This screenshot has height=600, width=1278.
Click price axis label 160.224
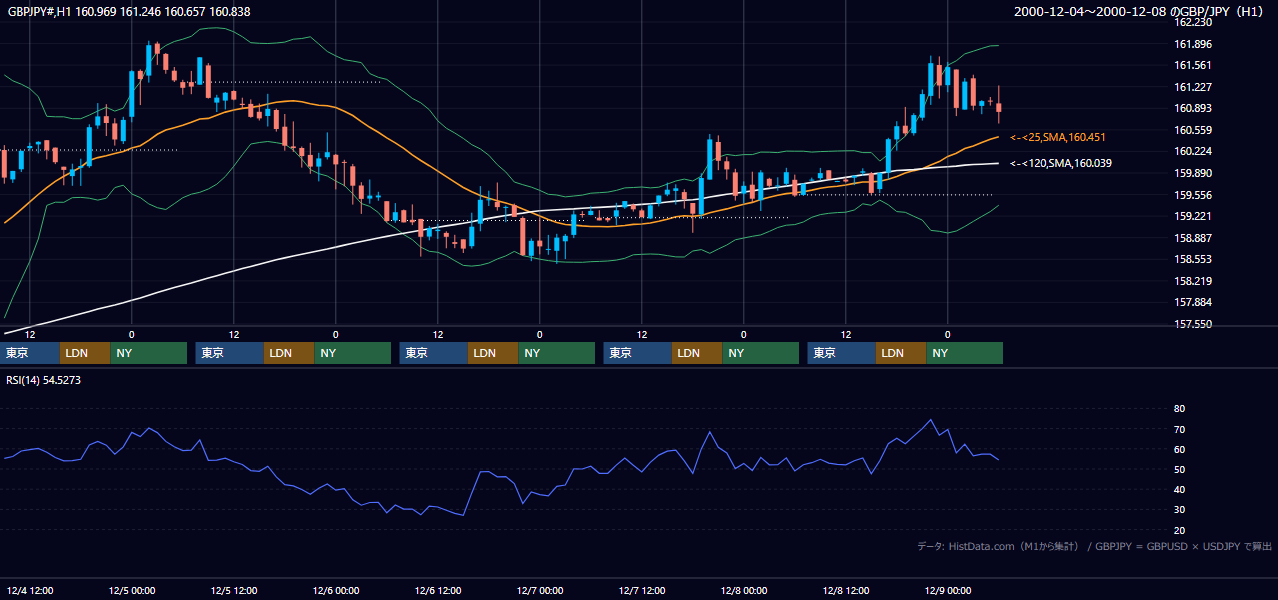coord(1193,151)
